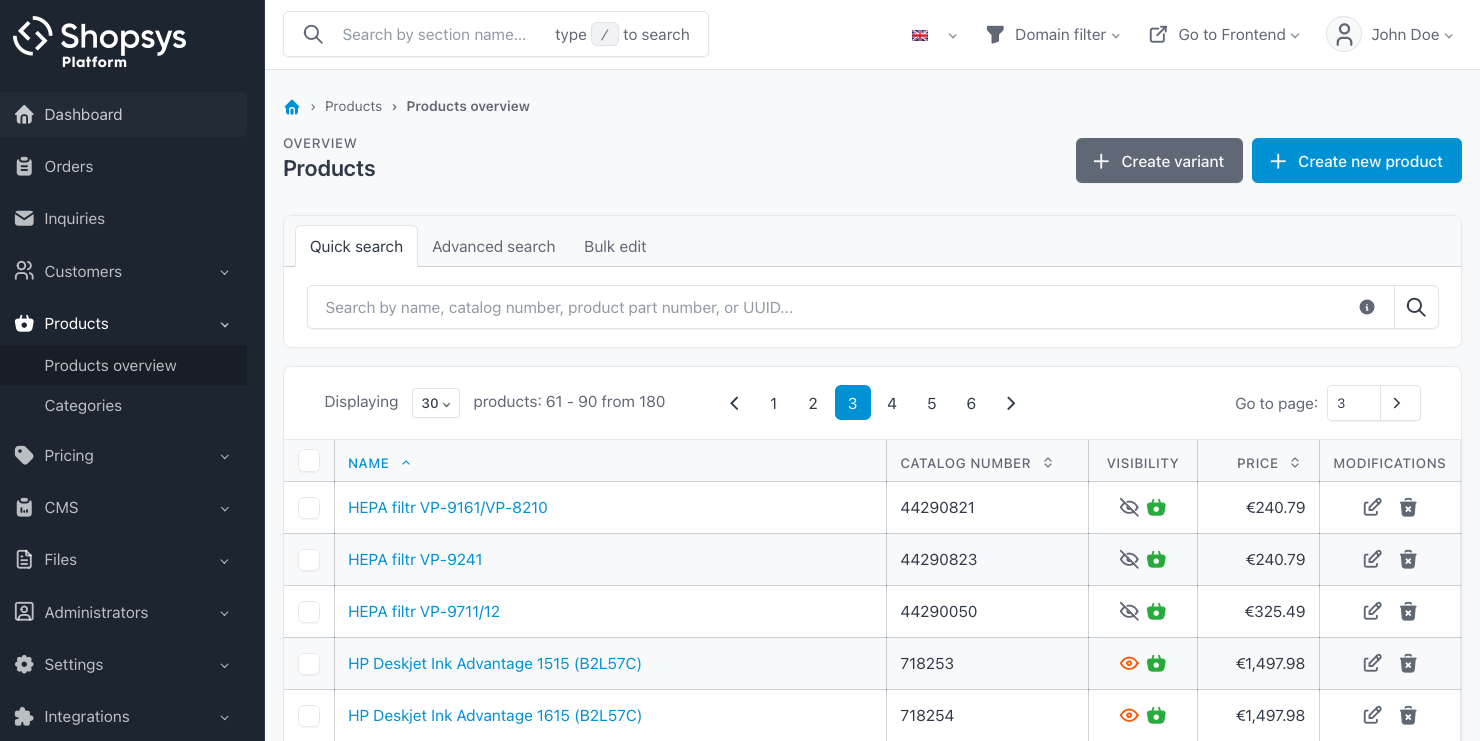The width and height of the screenshot is (1480, 741).
Task: Expand the Domain filter dropdown
Action: pos(1054,35)
